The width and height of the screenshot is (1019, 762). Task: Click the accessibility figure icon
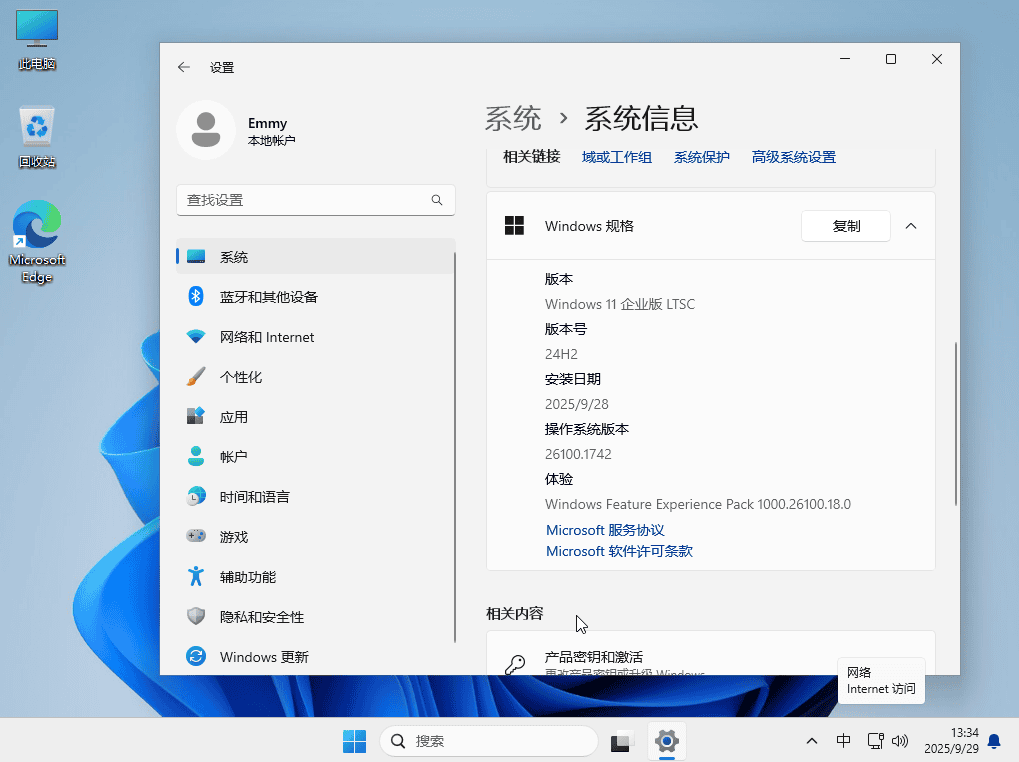(x=197, y=577)
